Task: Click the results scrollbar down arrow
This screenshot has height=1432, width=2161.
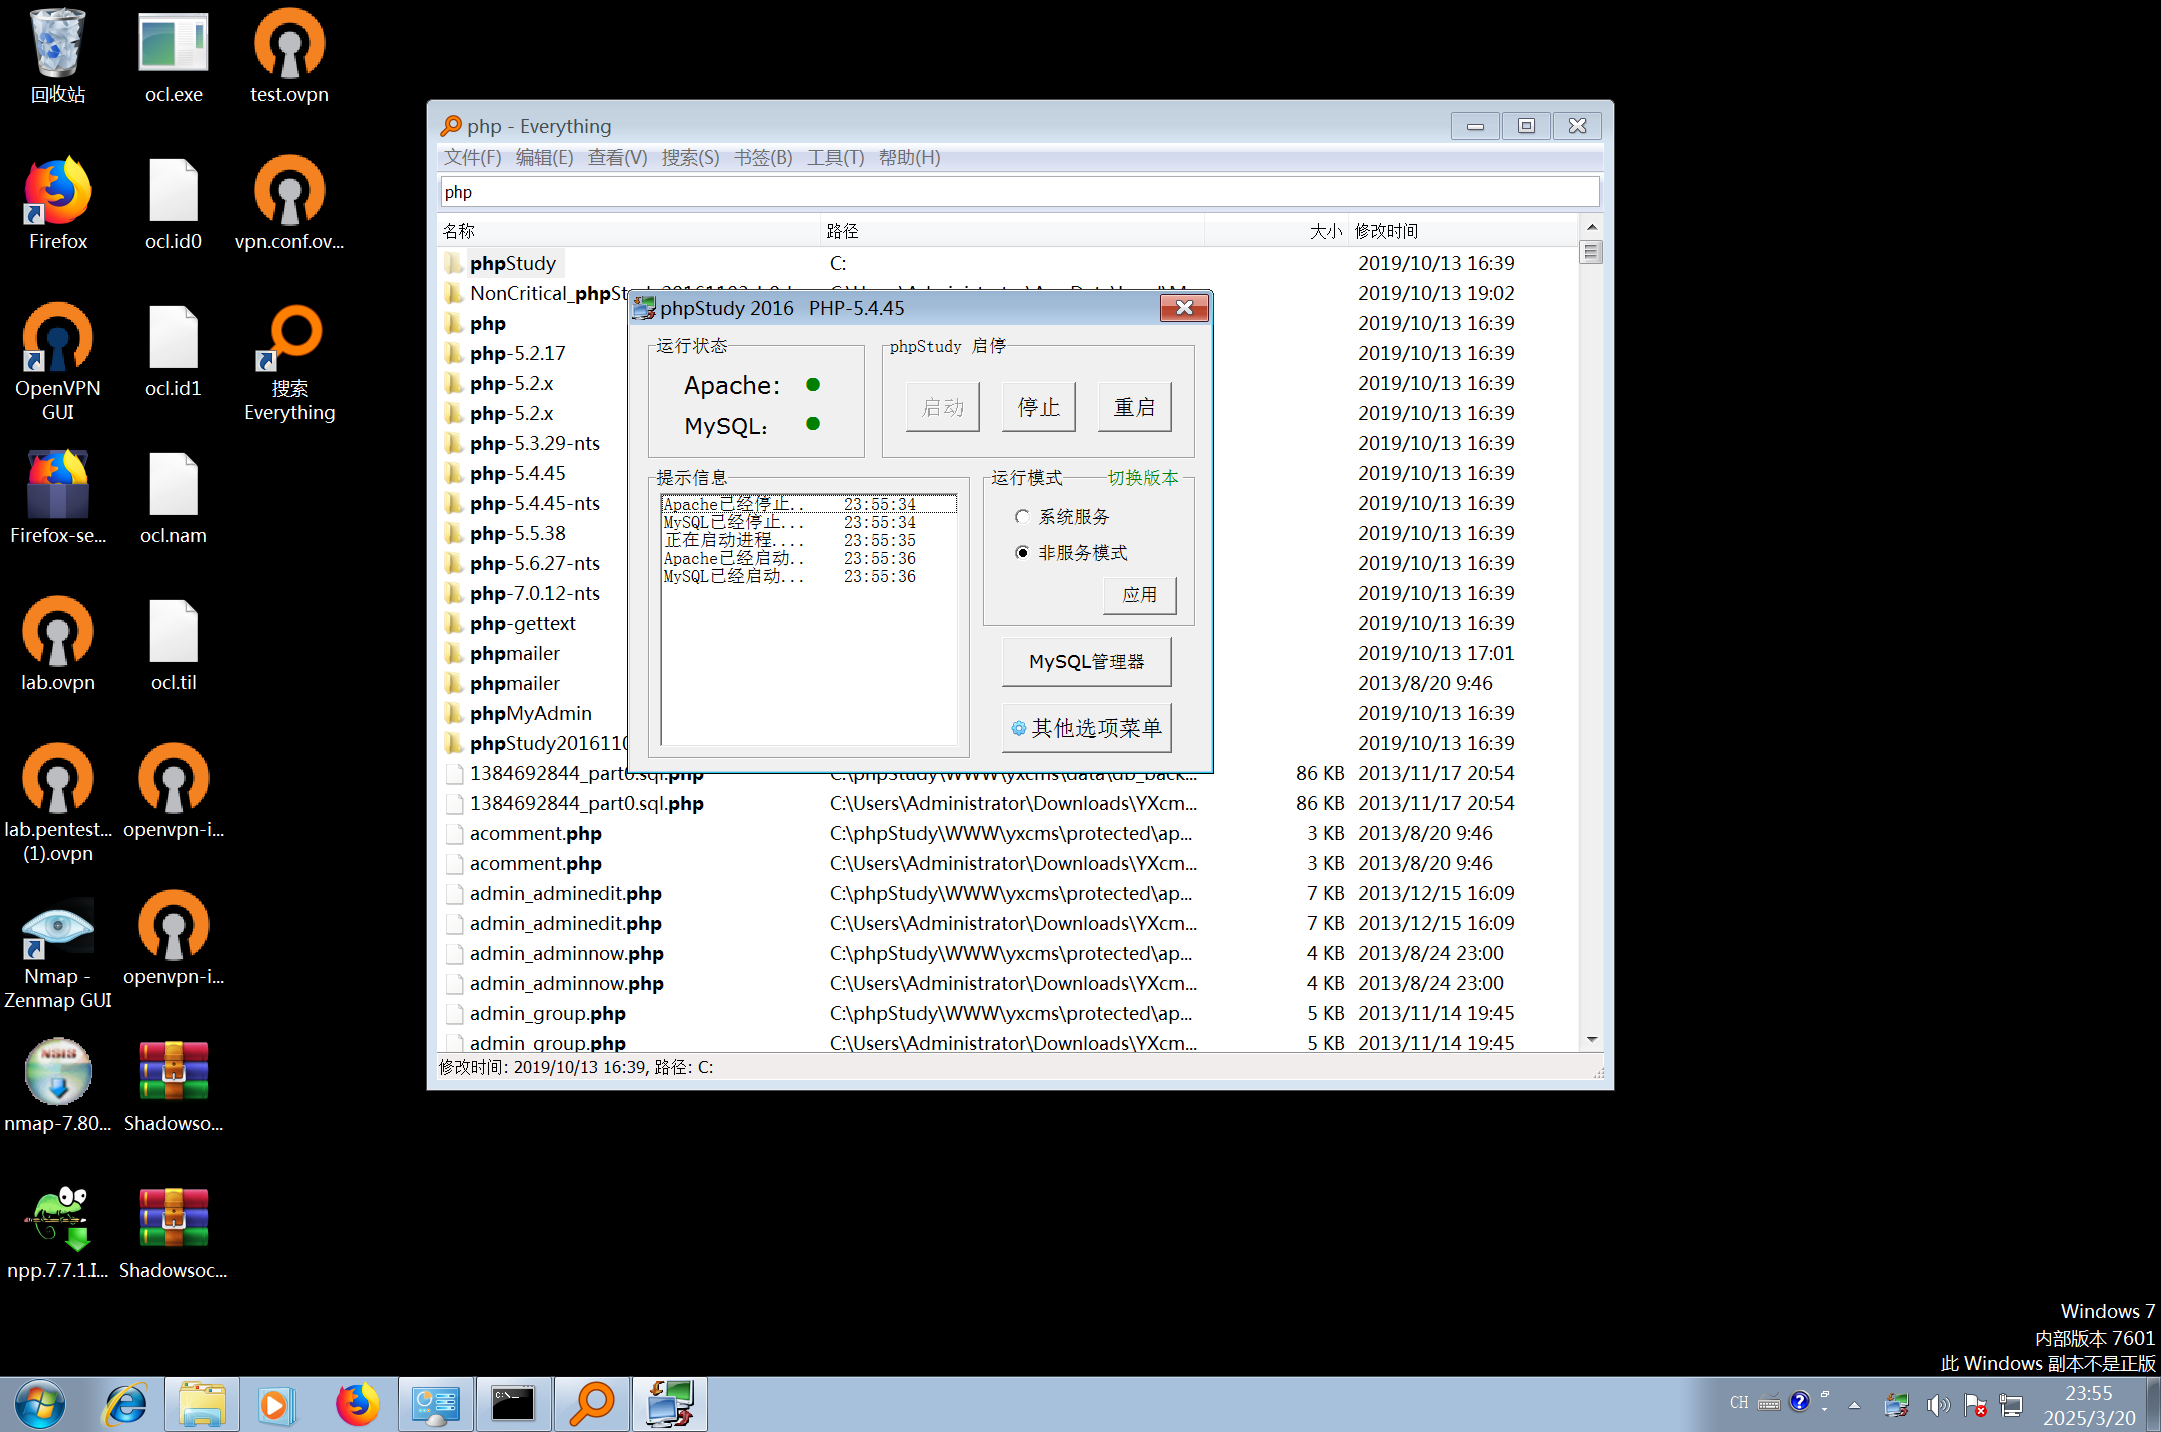Action: [1591, 1040]
